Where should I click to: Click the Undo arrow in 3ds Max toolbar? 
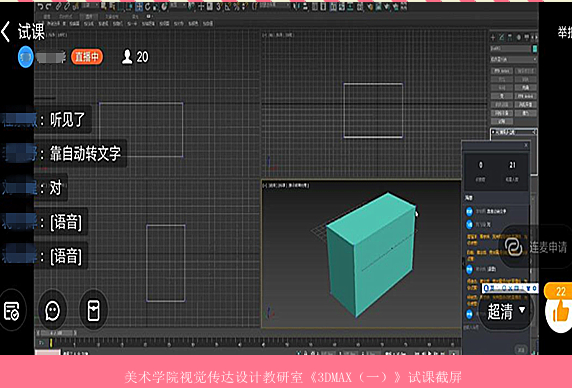40,6
